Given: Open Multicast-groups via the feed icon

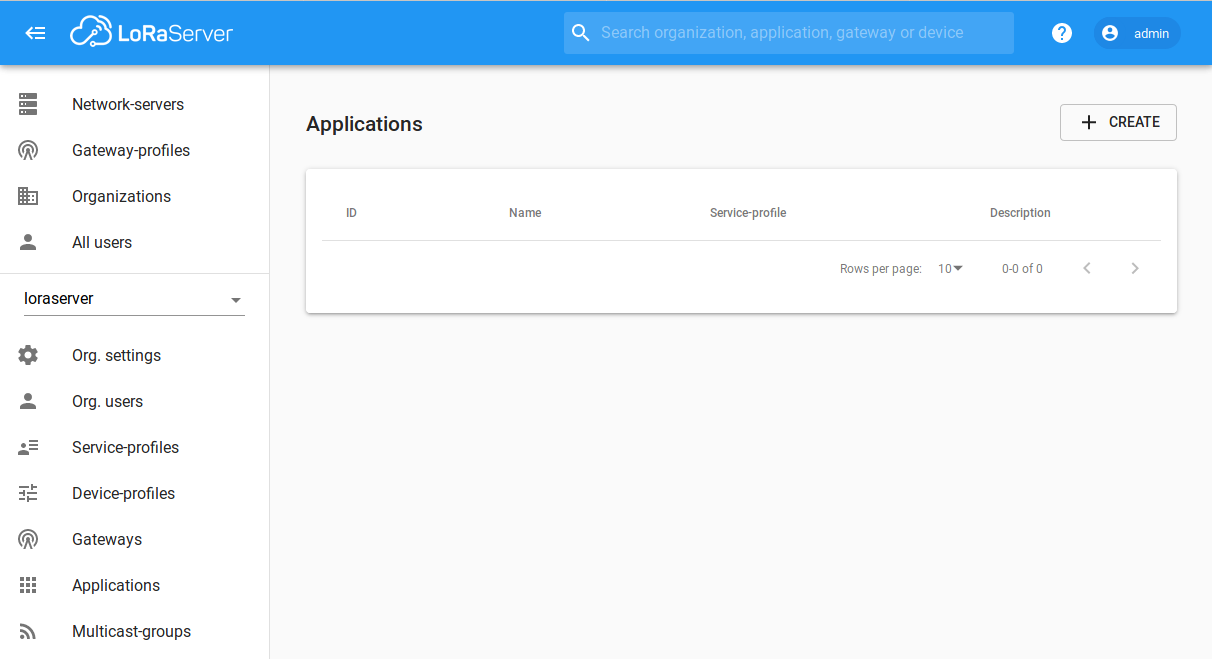Looking at the screenshot, I should [x=28, y=631].
